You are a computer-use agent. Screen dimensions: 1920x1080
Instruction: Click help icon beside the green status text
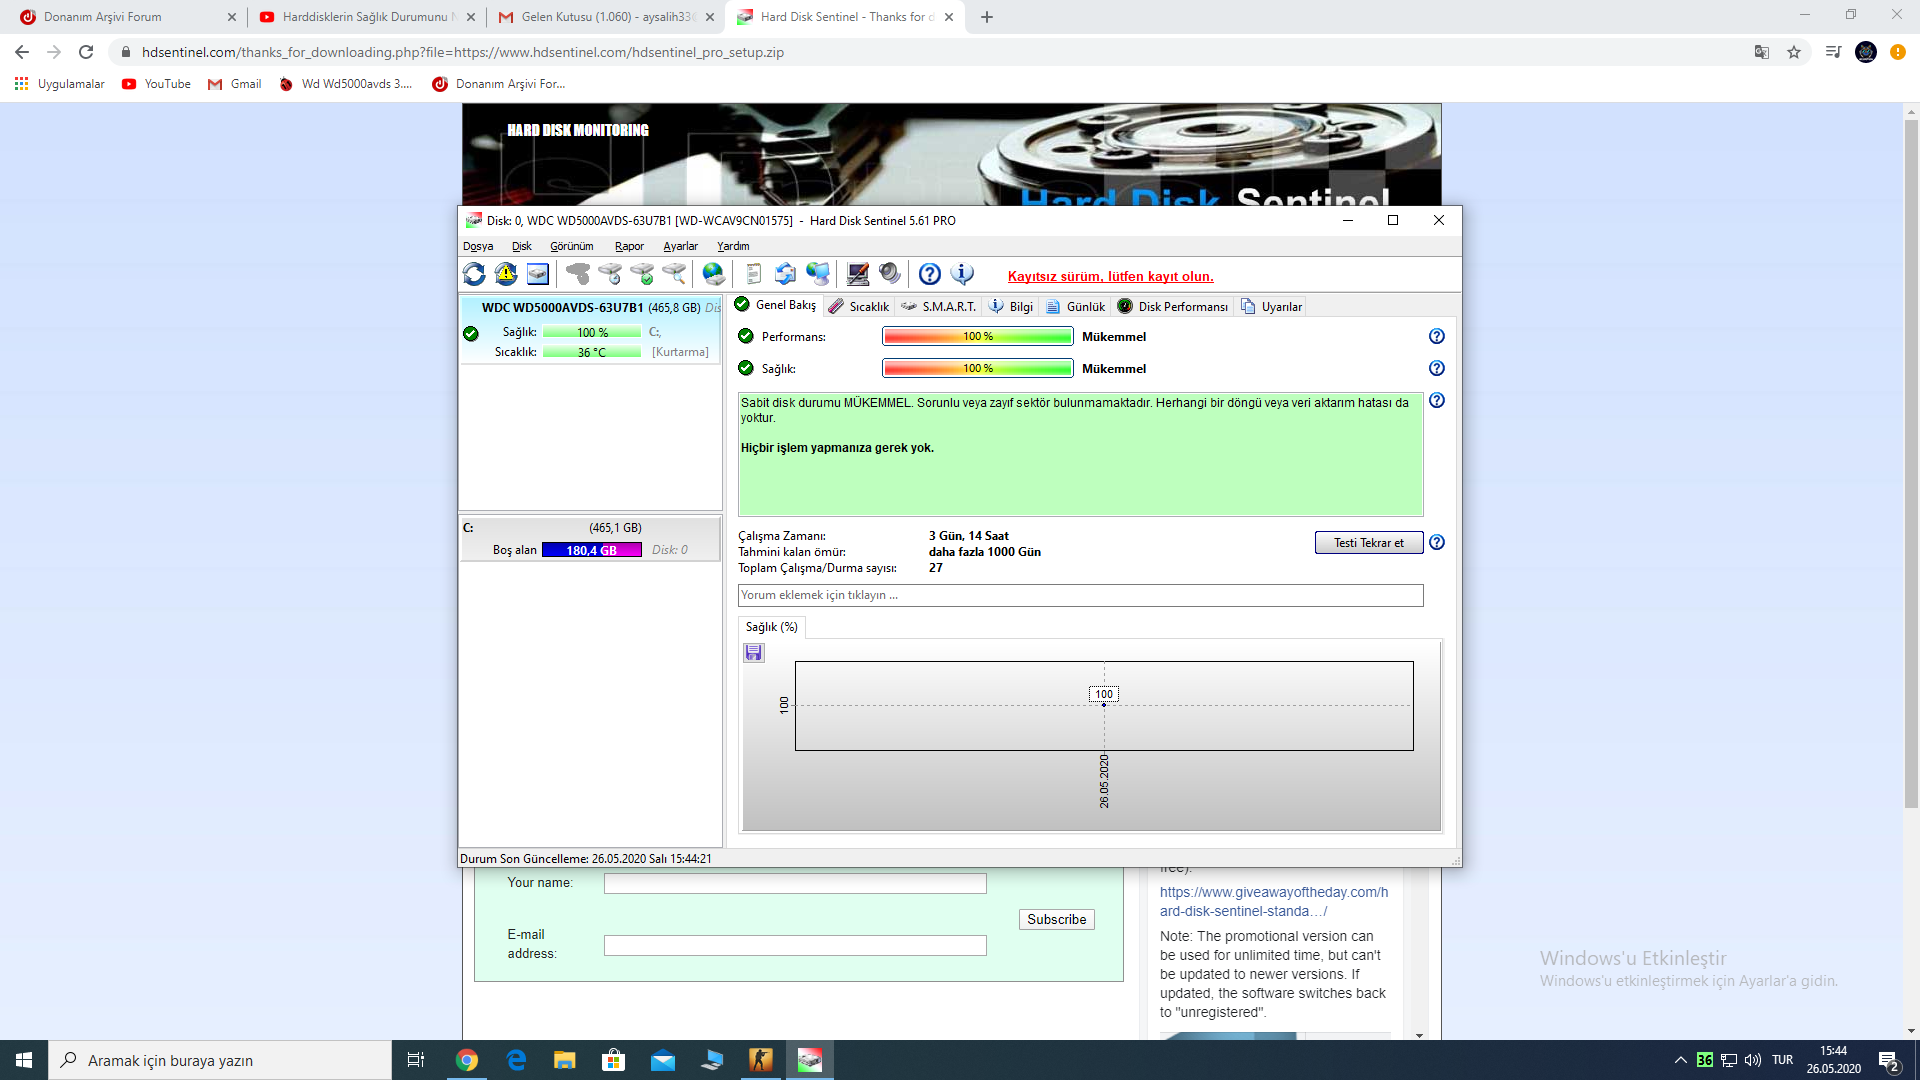coord(1437,401)
